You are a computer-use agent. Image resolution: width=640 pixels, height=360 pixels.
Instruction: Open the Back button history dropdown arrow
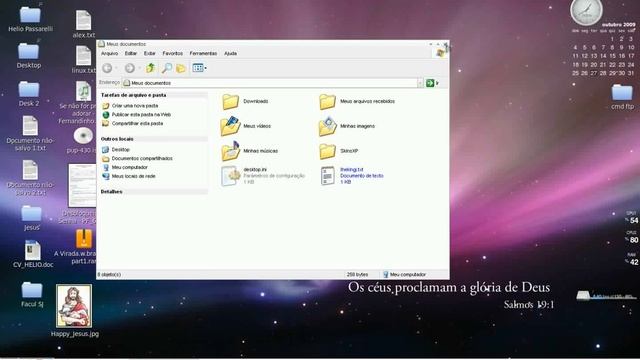tap(116, 68)
